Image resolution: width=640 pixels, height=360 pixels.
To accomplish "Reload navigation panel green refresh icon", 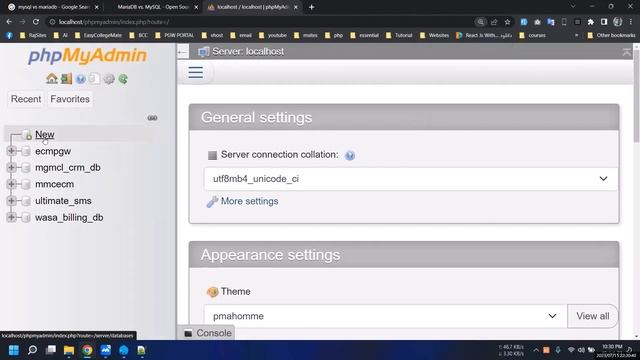I will coord(123,79).
